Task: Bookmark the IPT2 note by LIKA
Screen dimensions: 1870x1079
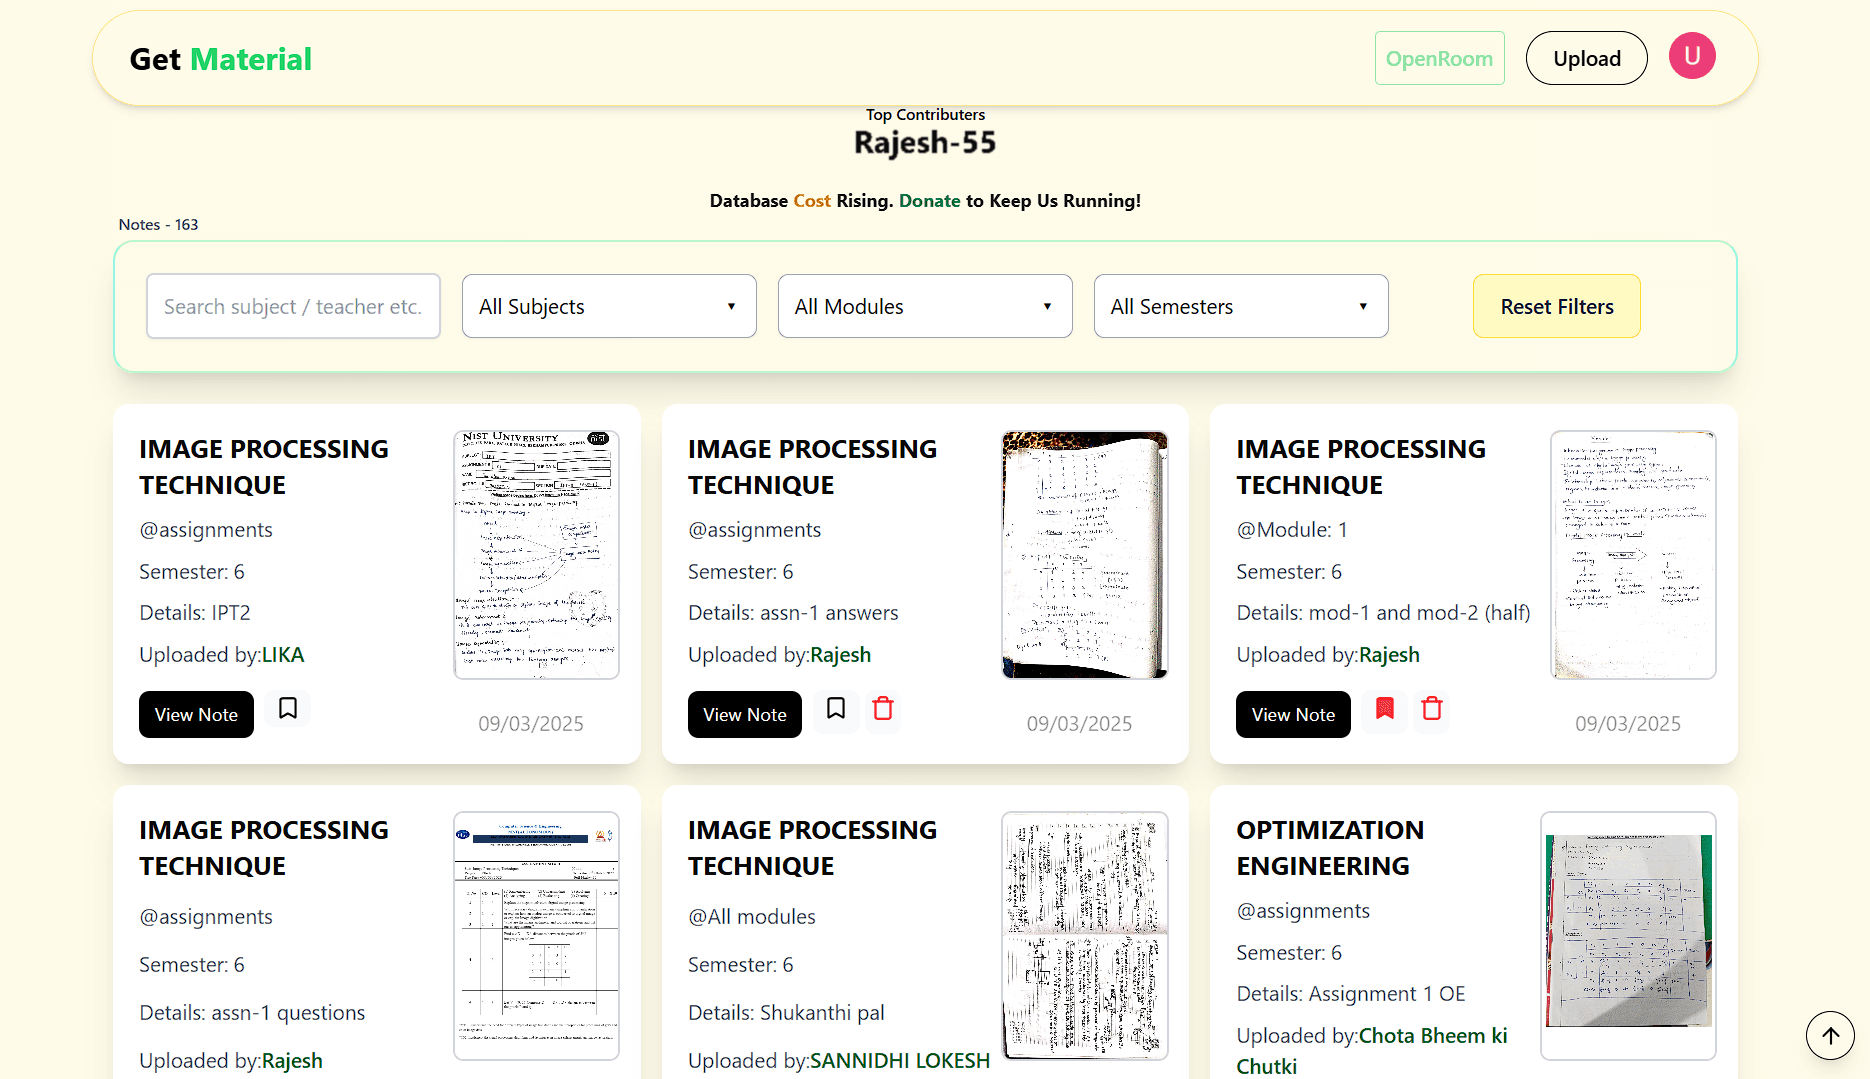Action: 288,709
